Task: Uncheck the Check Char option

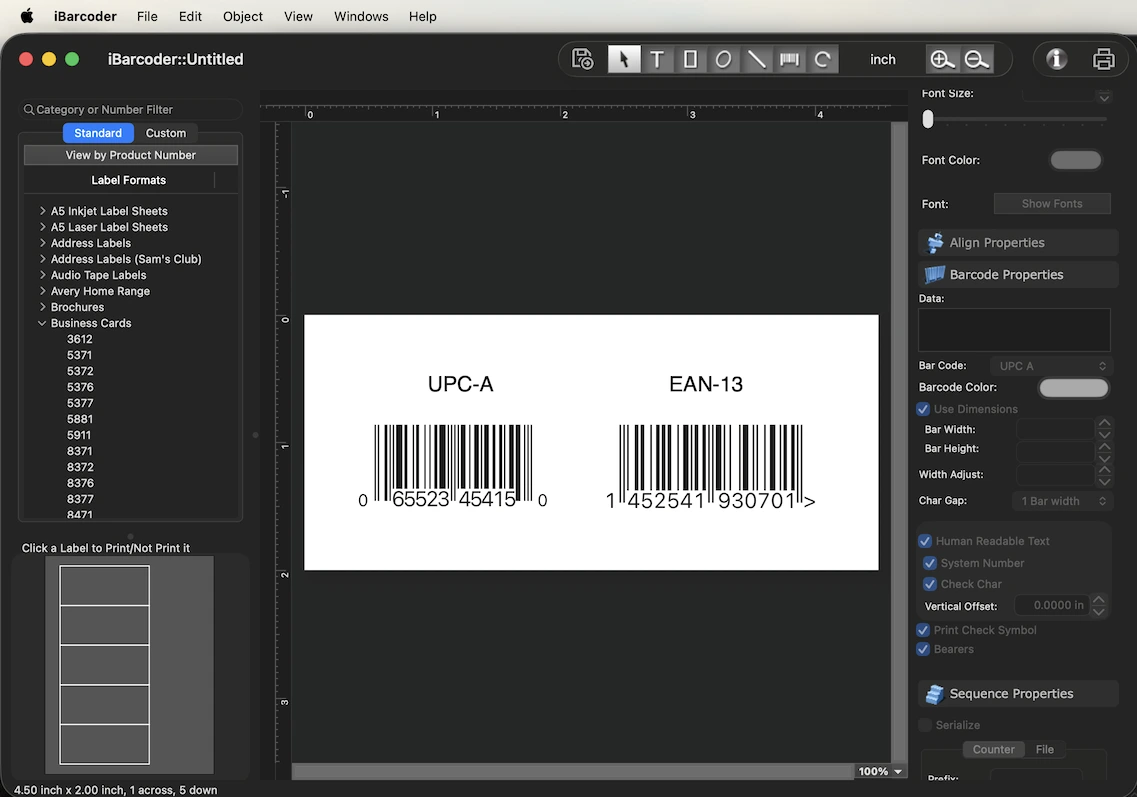Action: click(930, 584)
